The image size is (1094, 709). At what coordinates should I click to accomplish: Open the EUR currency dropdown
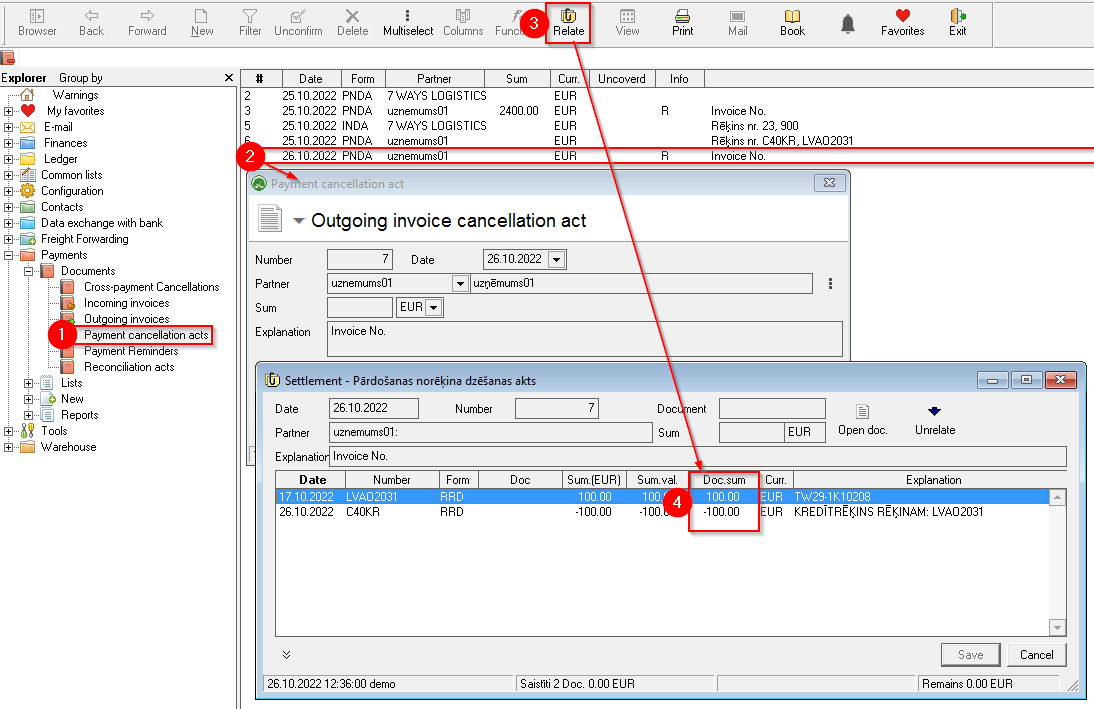(434, 308)
